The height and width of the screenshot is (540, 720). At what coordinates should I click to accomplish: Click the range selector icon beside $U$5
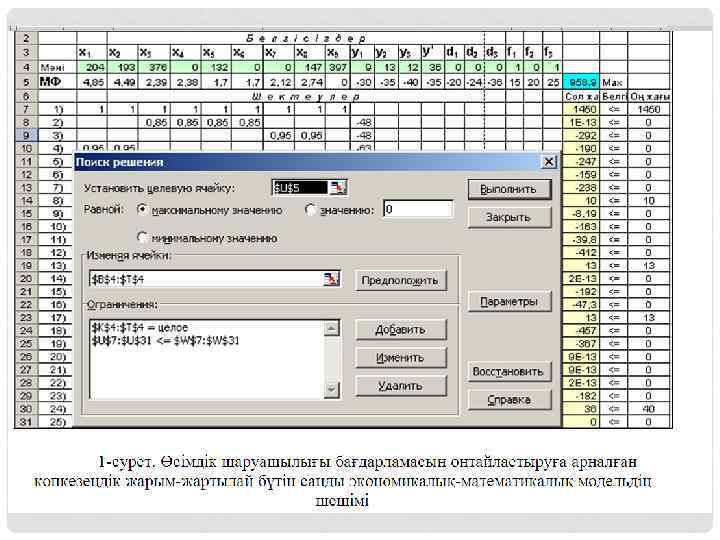tap(338, 187)
